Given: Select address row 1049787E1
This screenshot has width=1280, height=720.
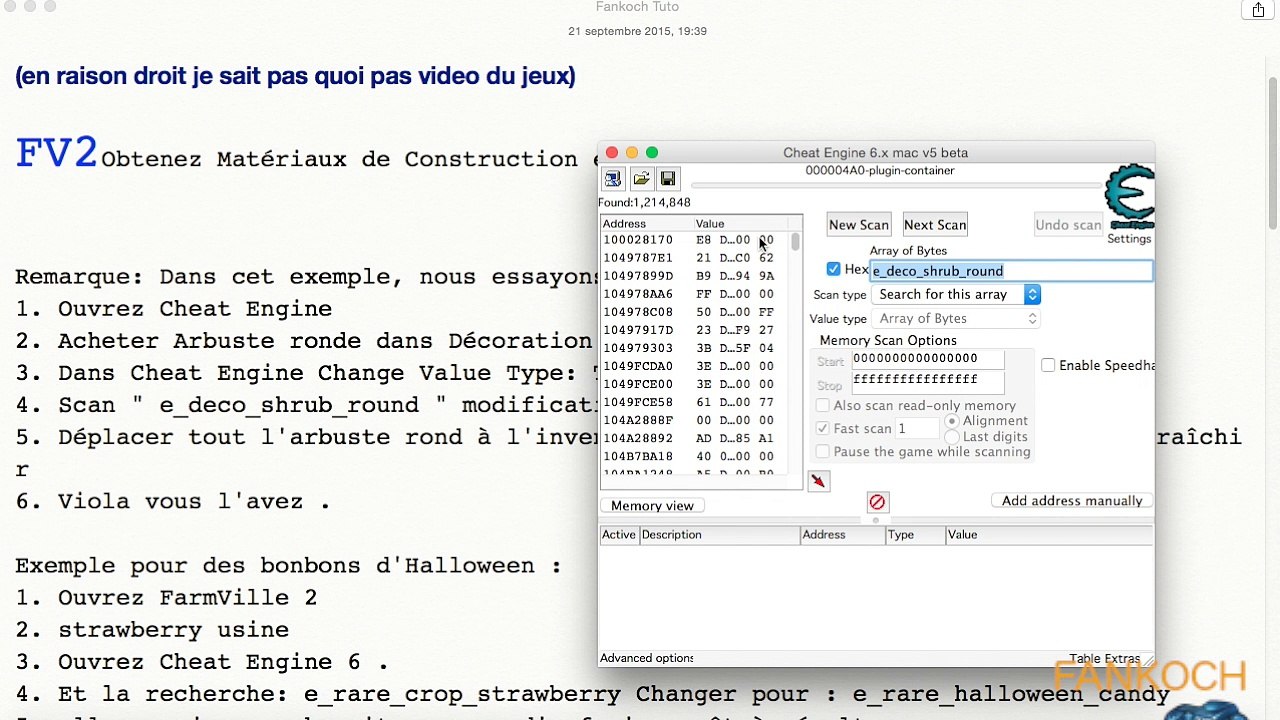Looking at the screenshot, I should 695,258.
